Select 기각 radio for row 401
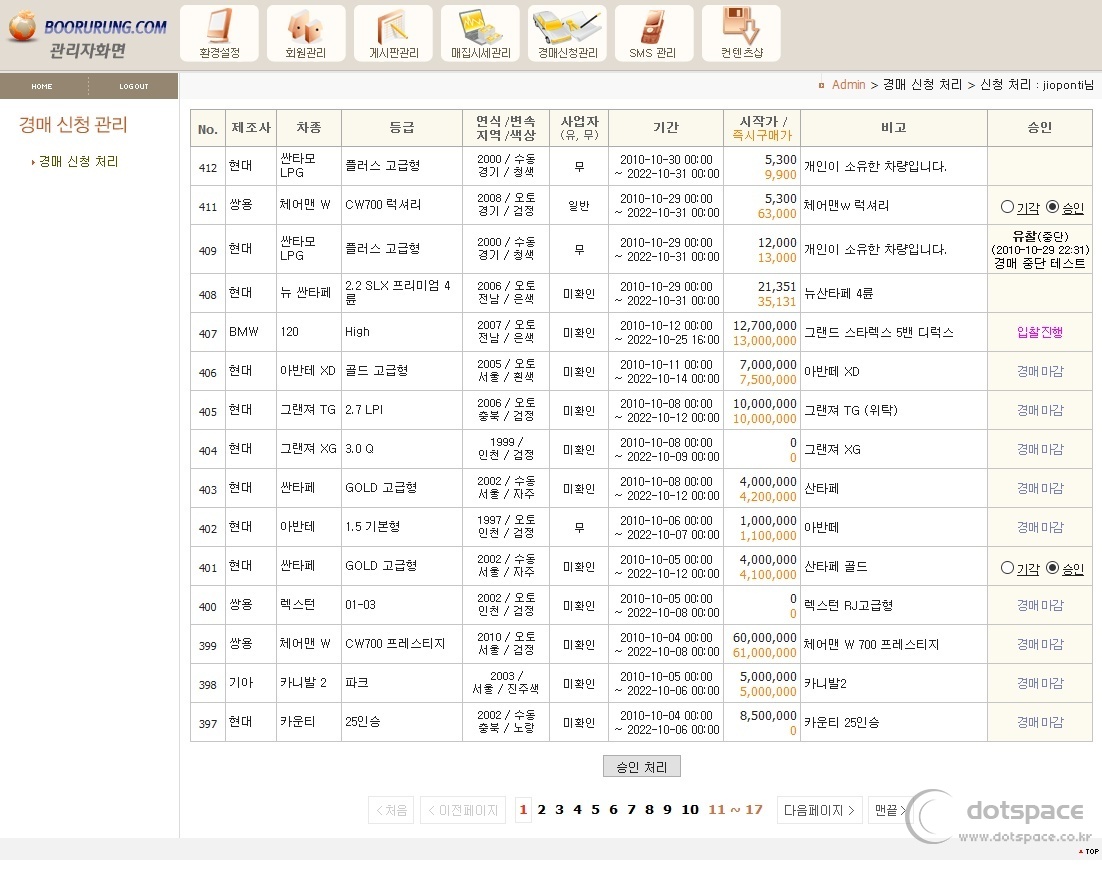Screen dimensions: 1102x894 [x=1008, y=566]
